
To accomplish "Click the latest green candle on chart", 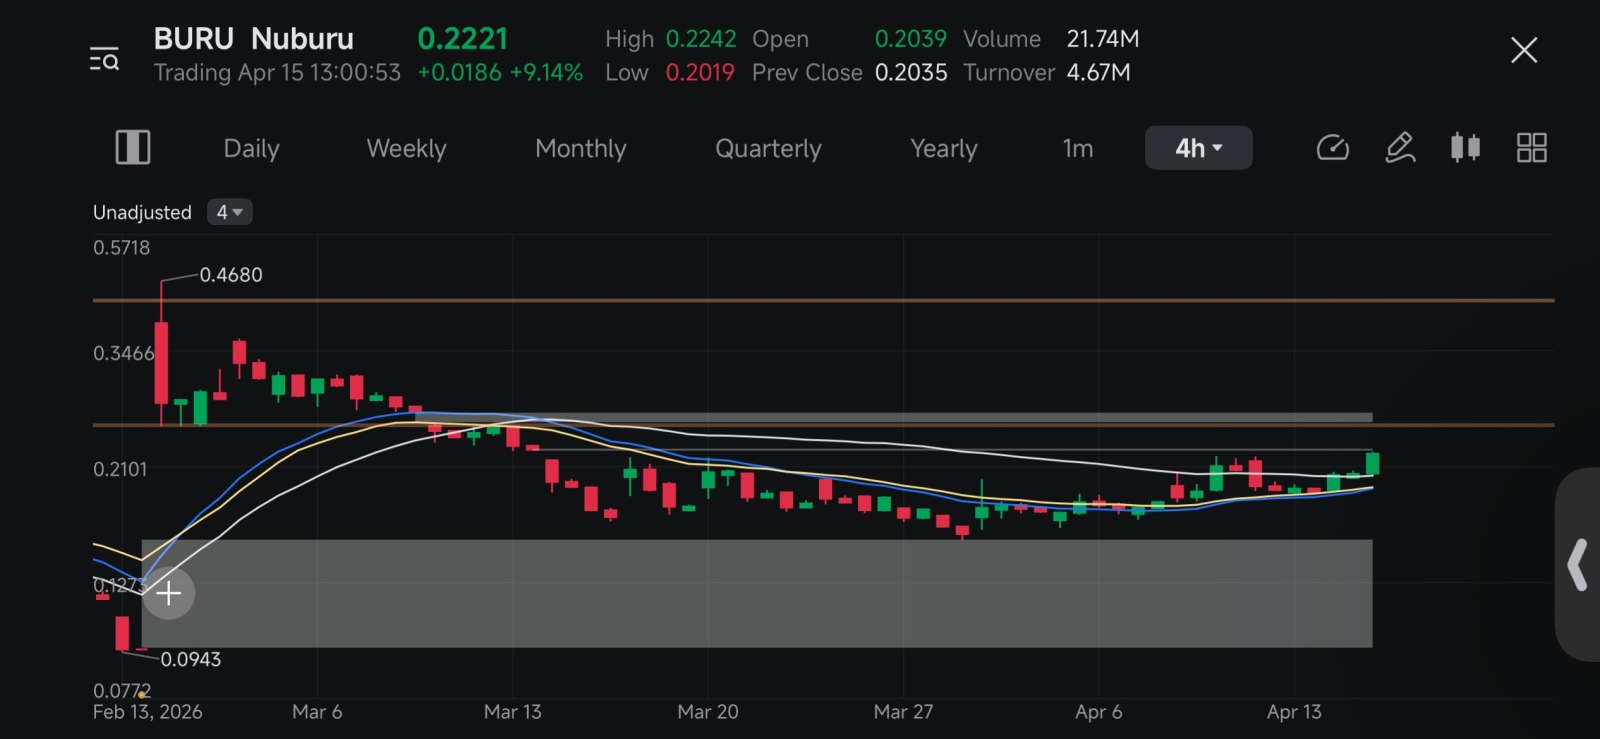I will tap(1372, 464).
